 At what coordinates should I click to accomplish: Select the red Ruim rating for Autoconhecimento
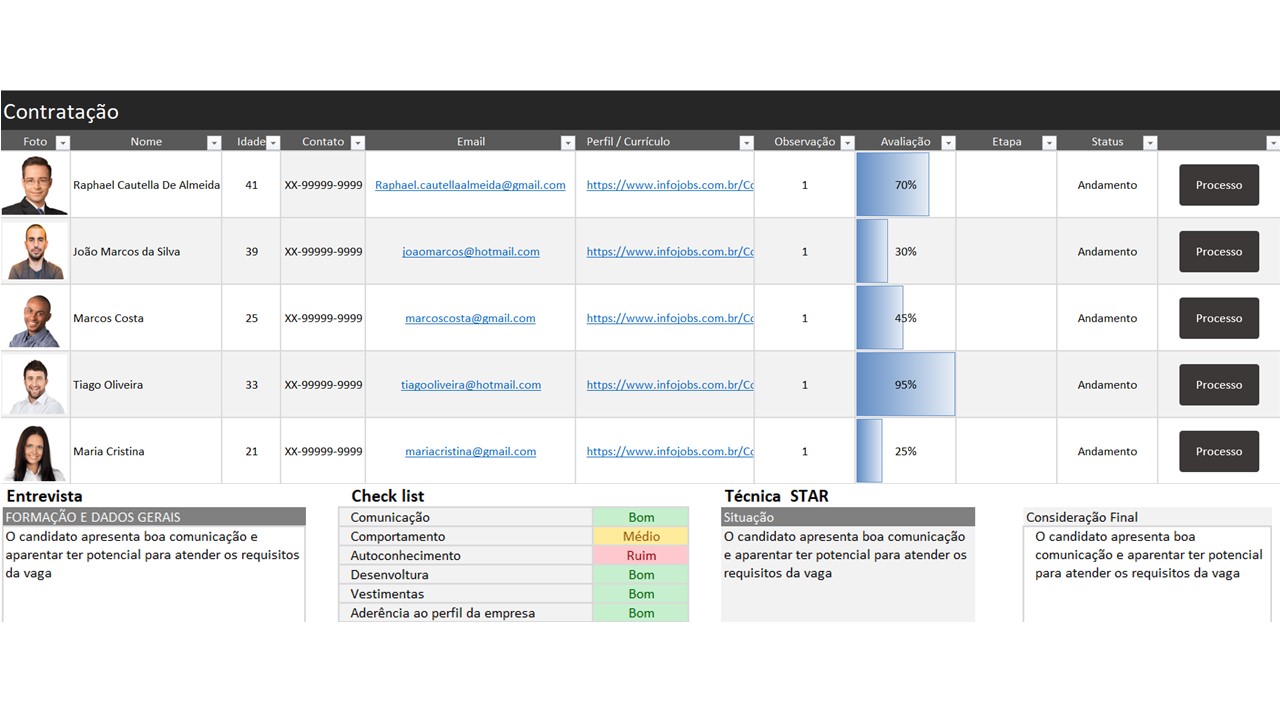(x=641, y=556)
